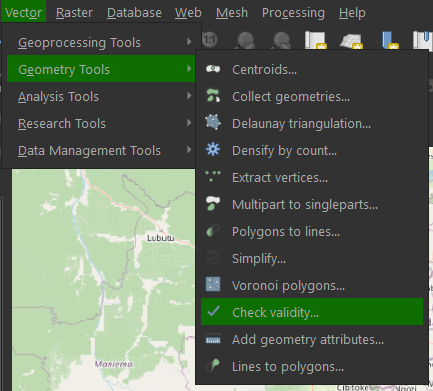Viewport: 433px width, 391px height.
Task: Choose Add geometry attributes... menu entry
Action: pos(312,340)
